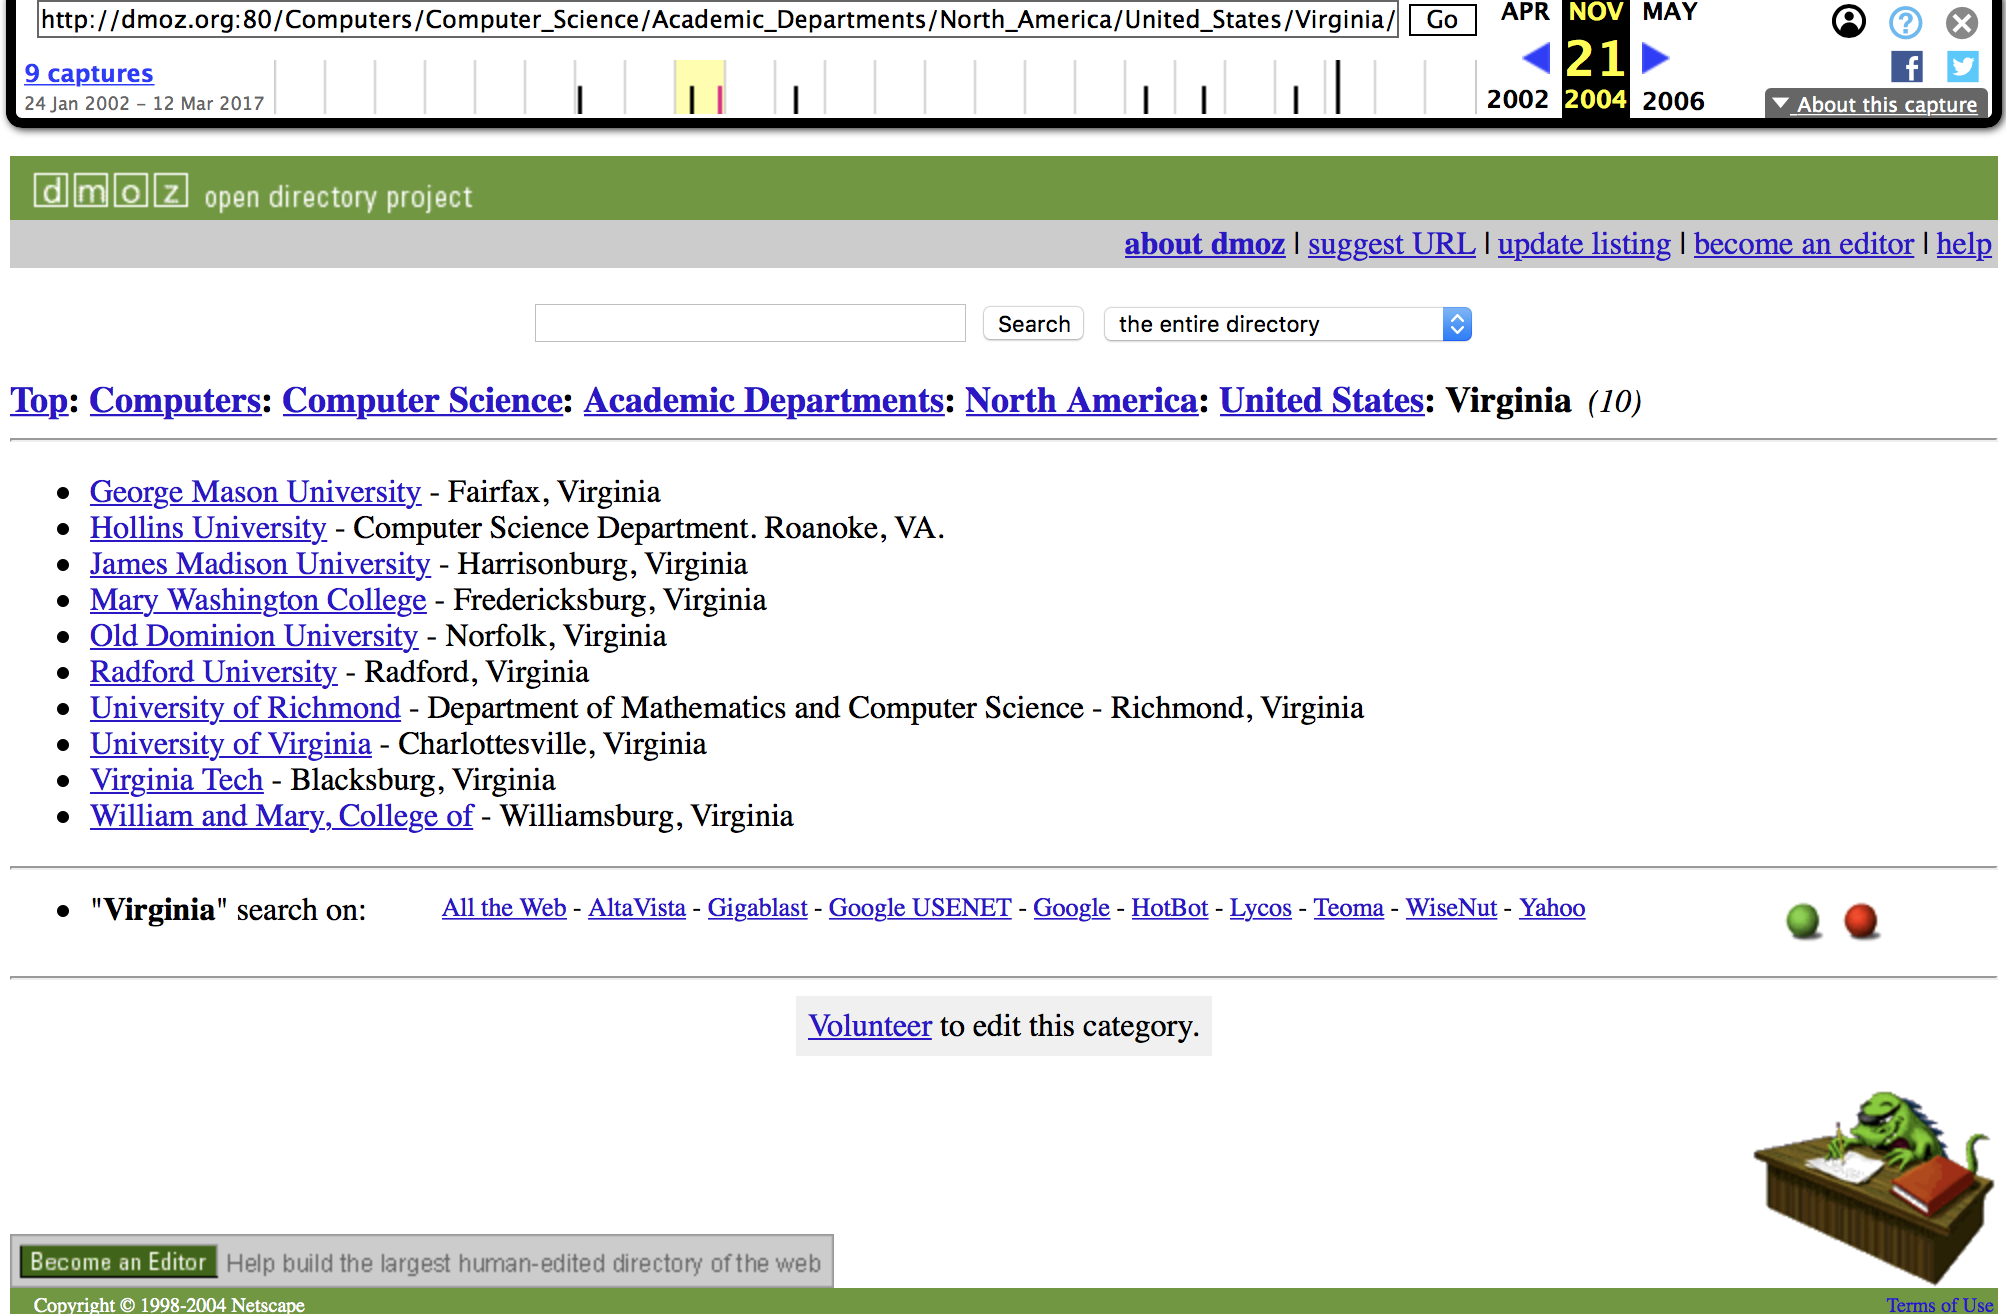Viewport: 2006px width, 1314px height.
Task: Open the Old Dominion University link
Action: click(254, 636)
